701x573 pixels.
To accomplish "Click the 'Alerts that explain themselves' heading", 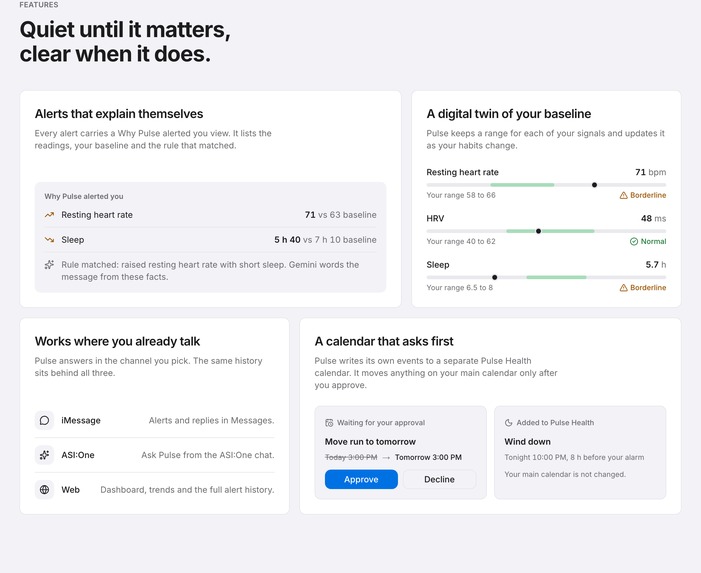I will 119,114.
